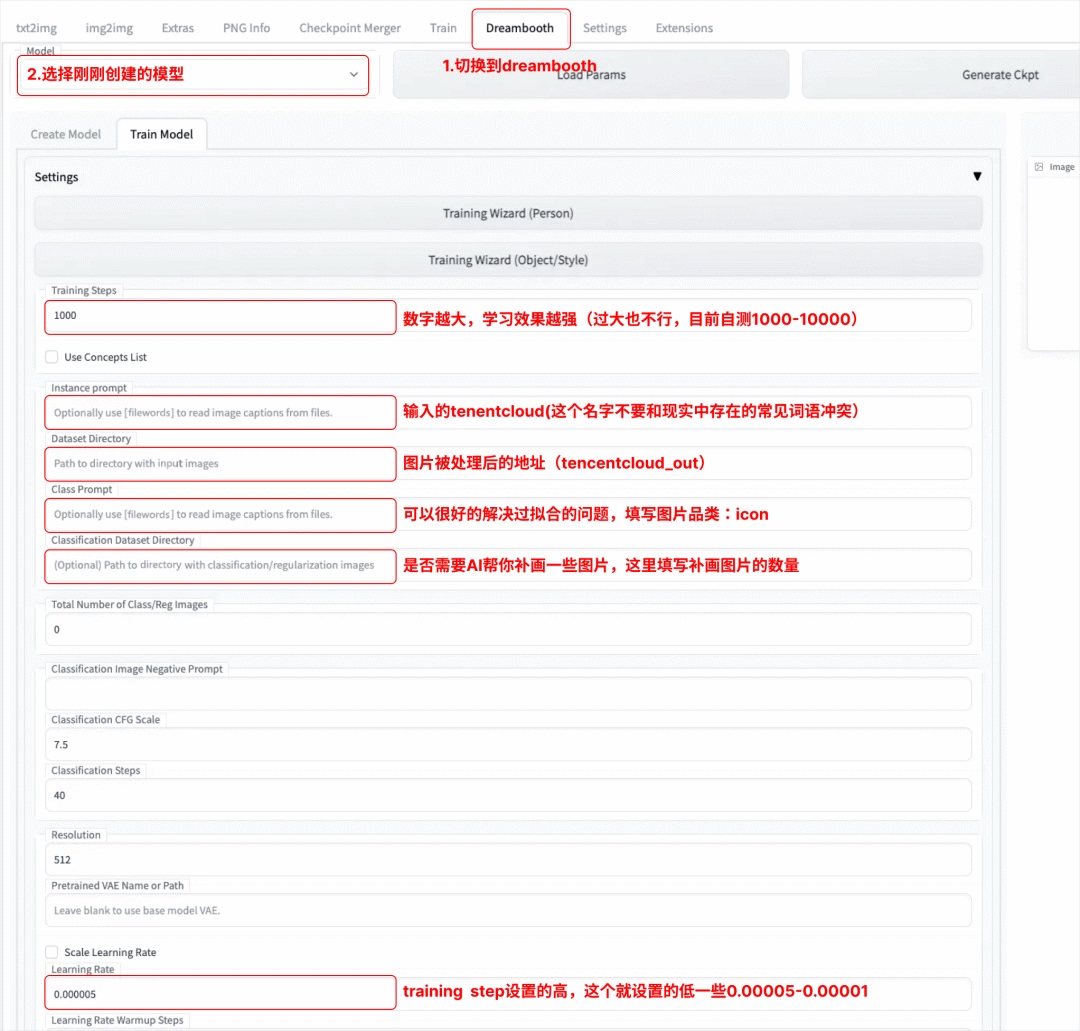Click the Learning Rate field
This screenshot has width=1080, height=1031.
220,994
